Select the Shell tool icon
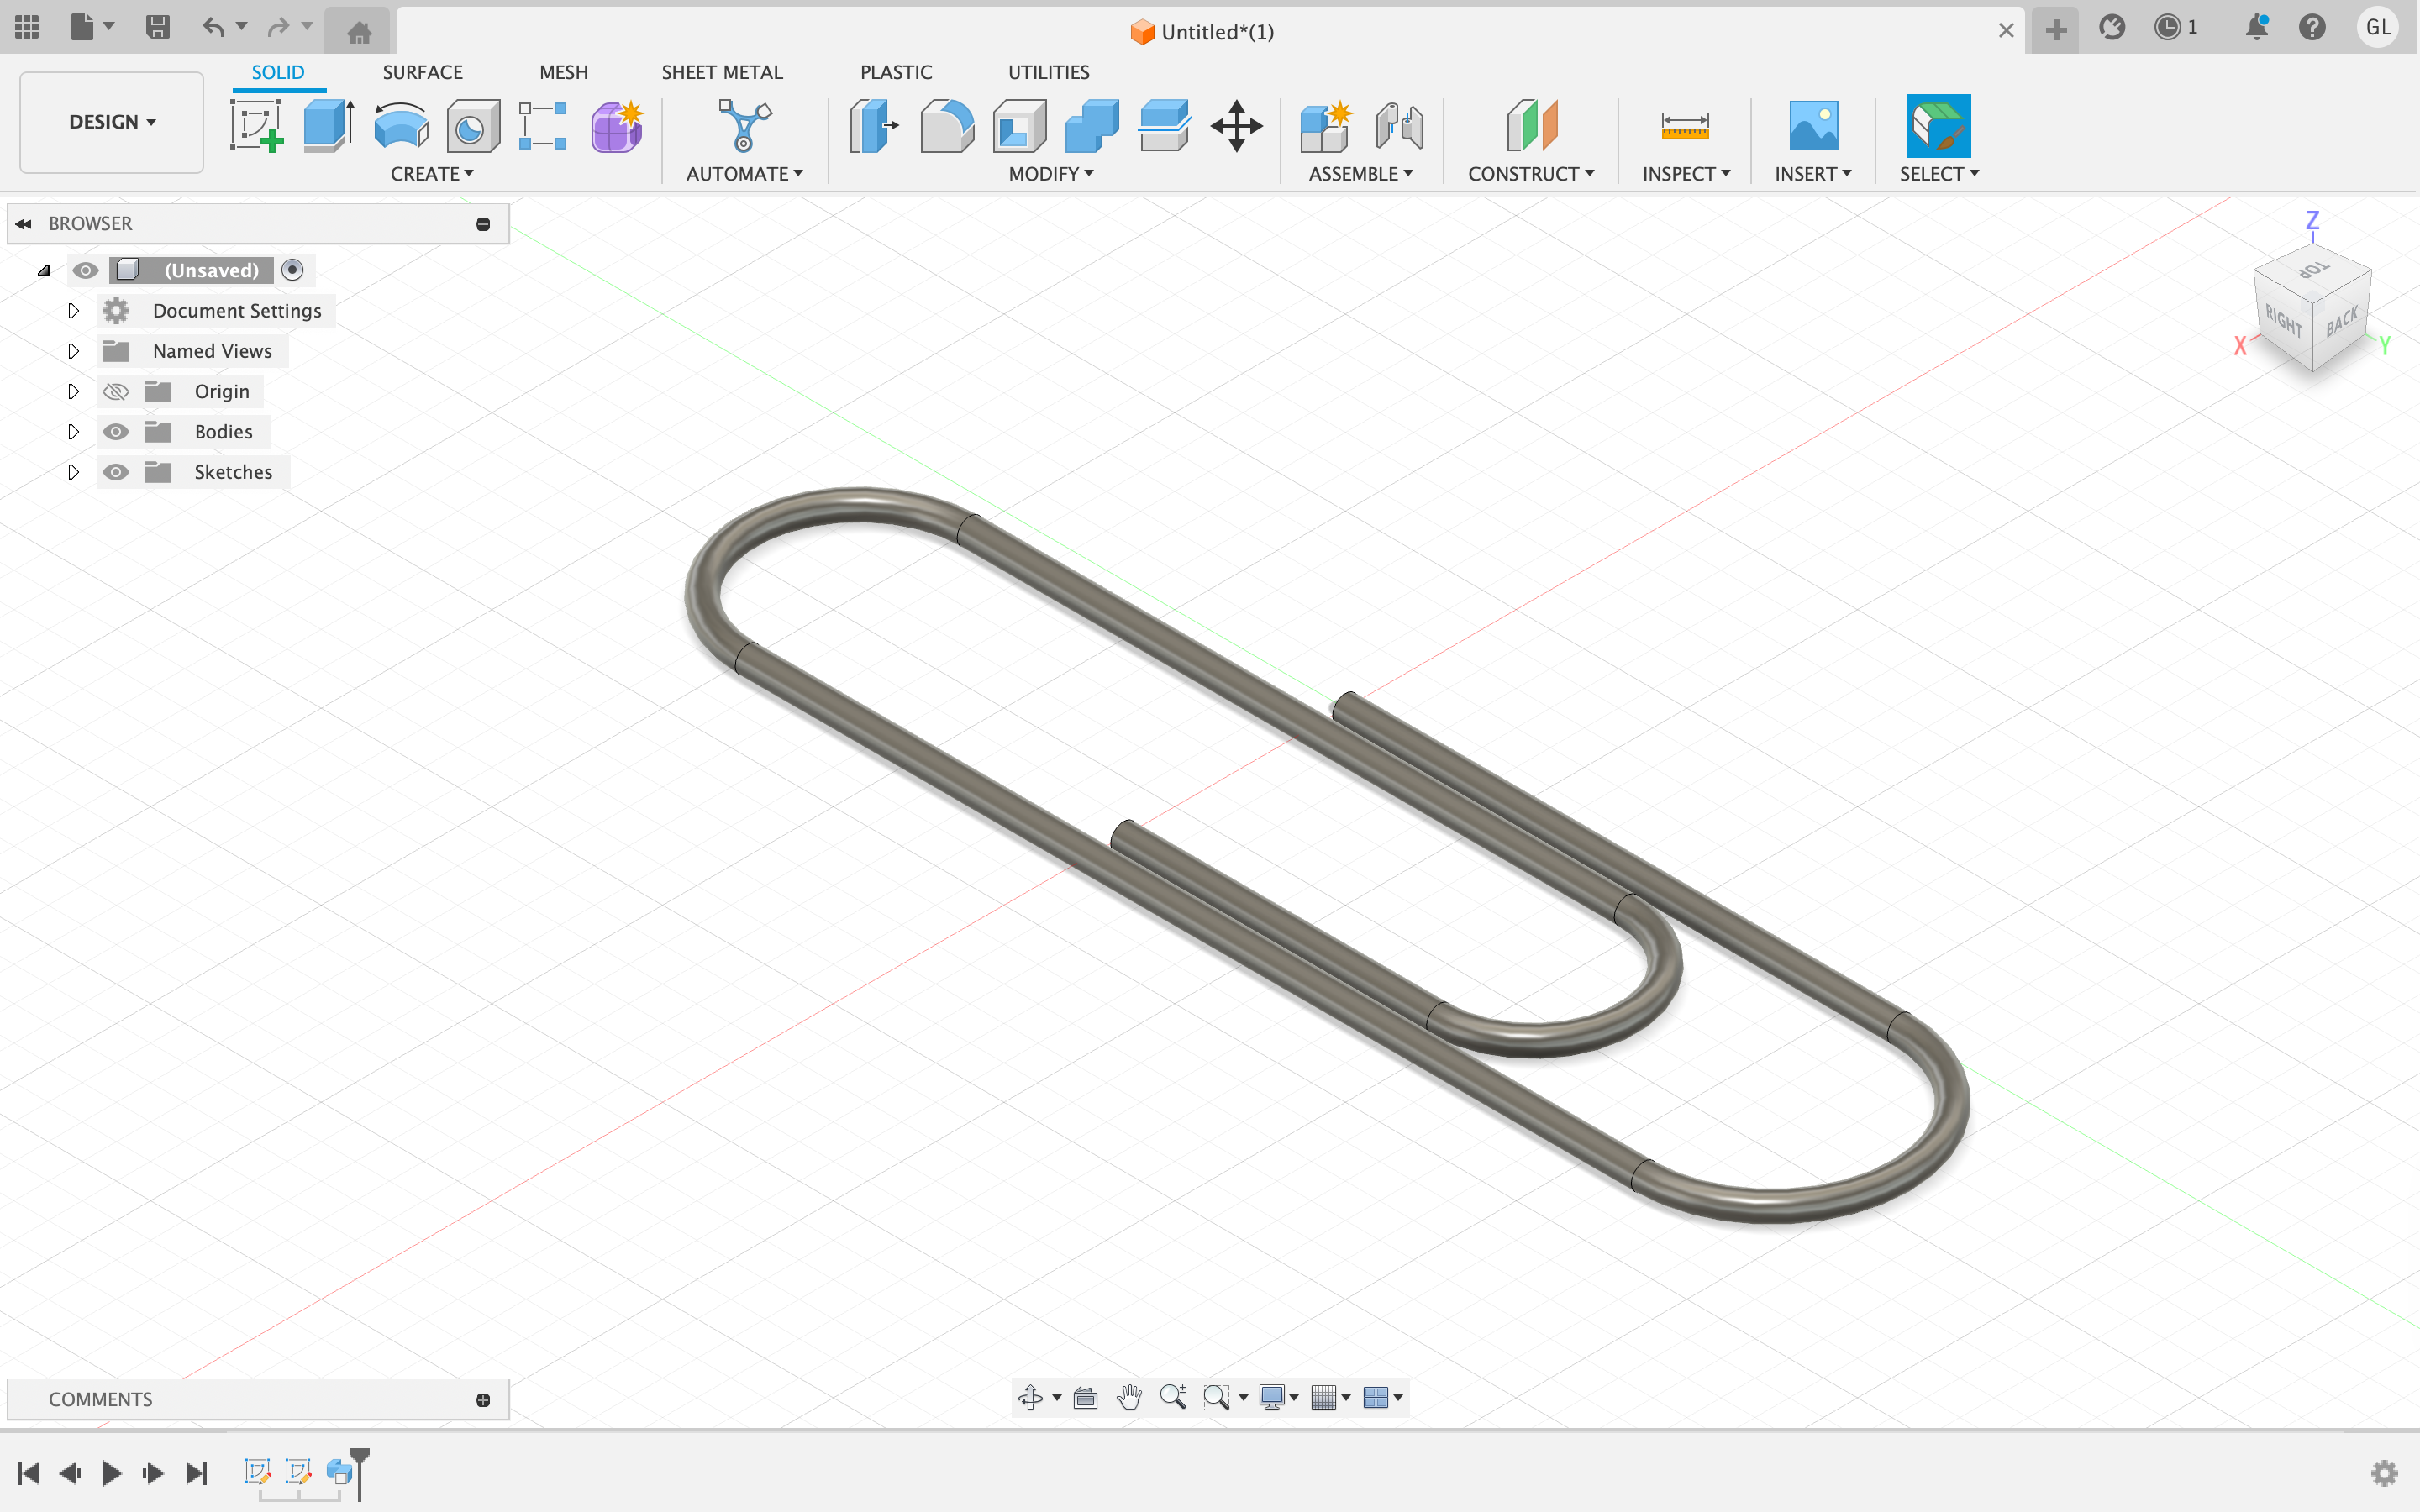 1019,126
